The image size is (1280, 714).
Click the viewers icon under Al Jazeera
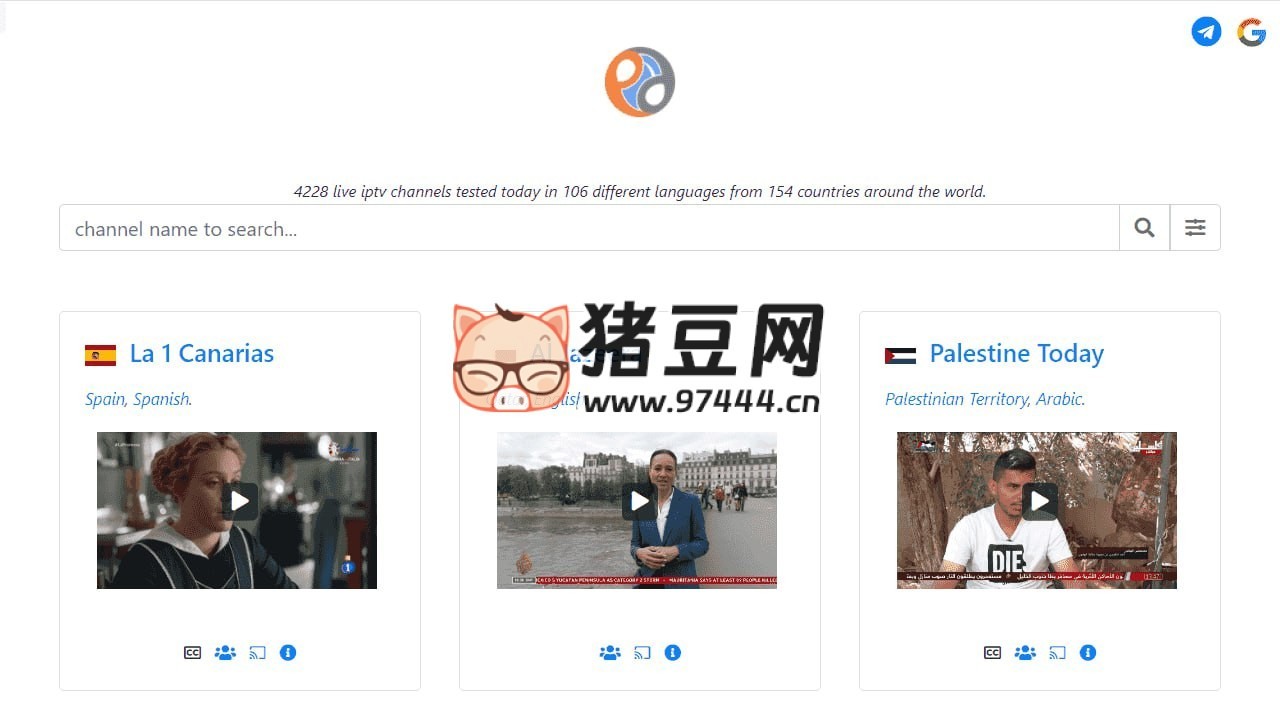(610, 652)
